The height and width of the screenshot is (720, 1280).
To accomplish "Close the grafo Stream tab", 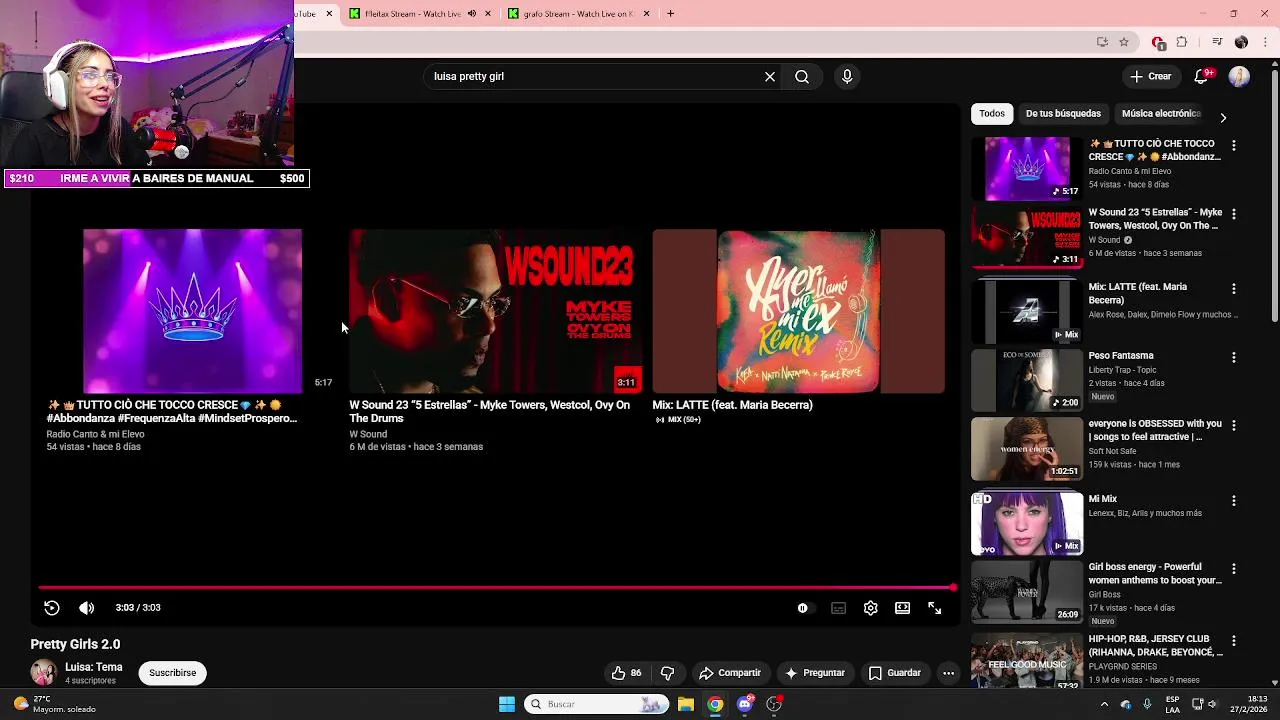I will click(646, 14).
